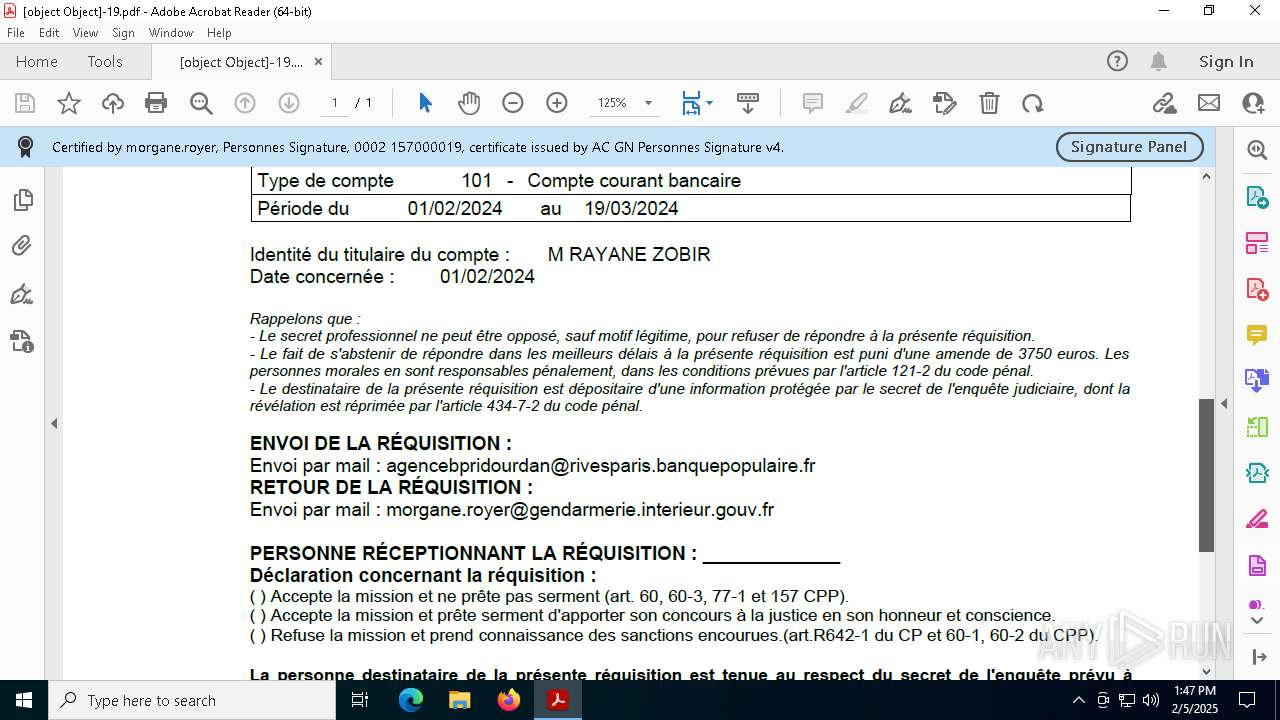The height and width of the screenshot is (720, 1280).
Task: Go to previous page arrow
Action: point(245,103)
